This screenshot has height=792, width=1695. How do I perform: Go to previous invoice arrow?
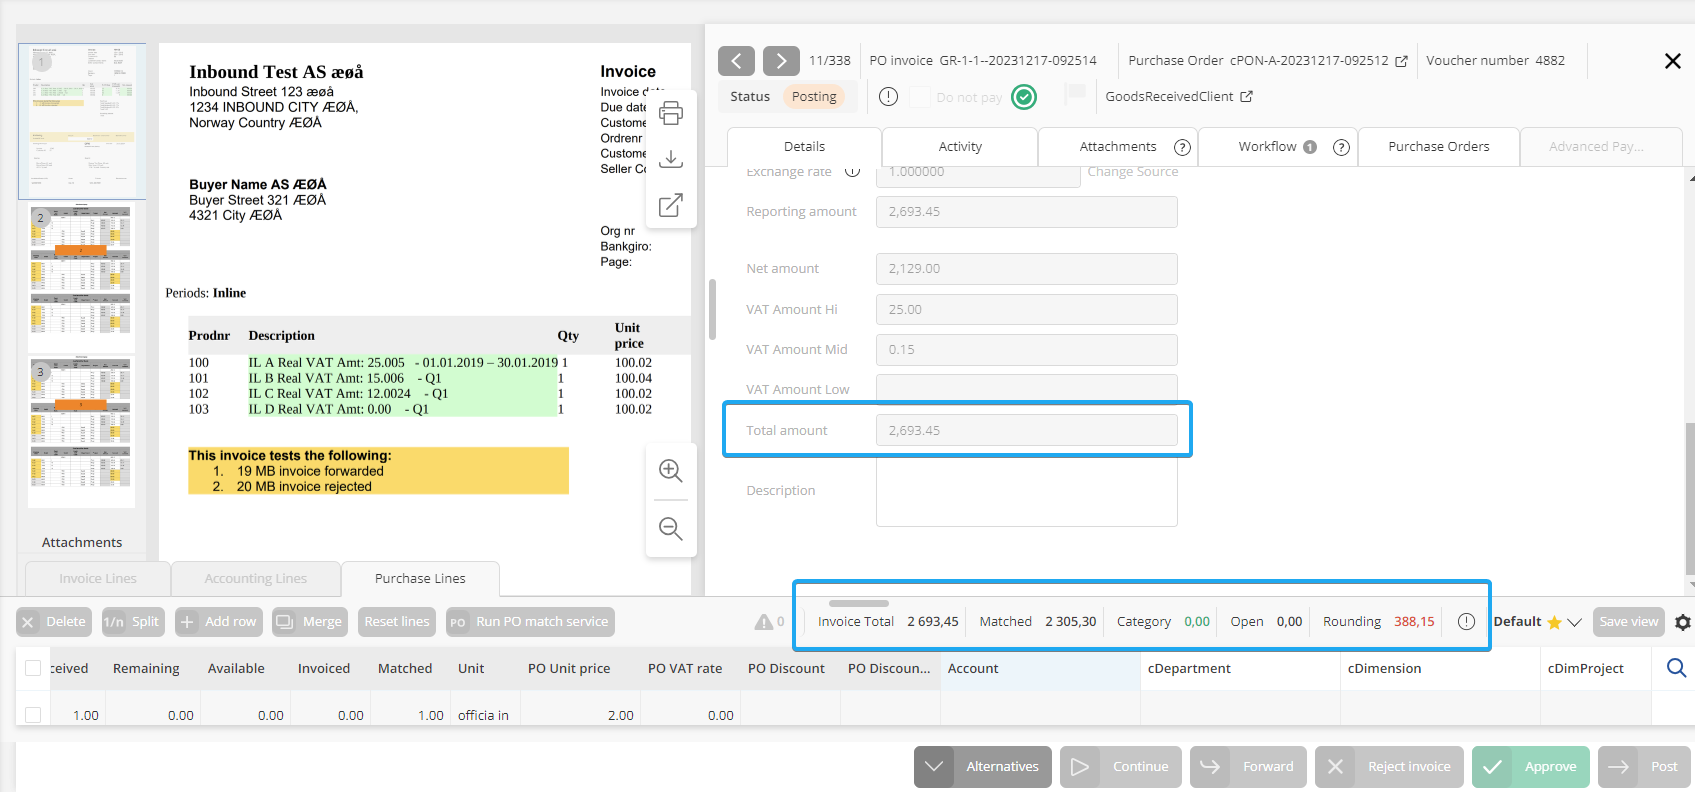click(736, 61)
